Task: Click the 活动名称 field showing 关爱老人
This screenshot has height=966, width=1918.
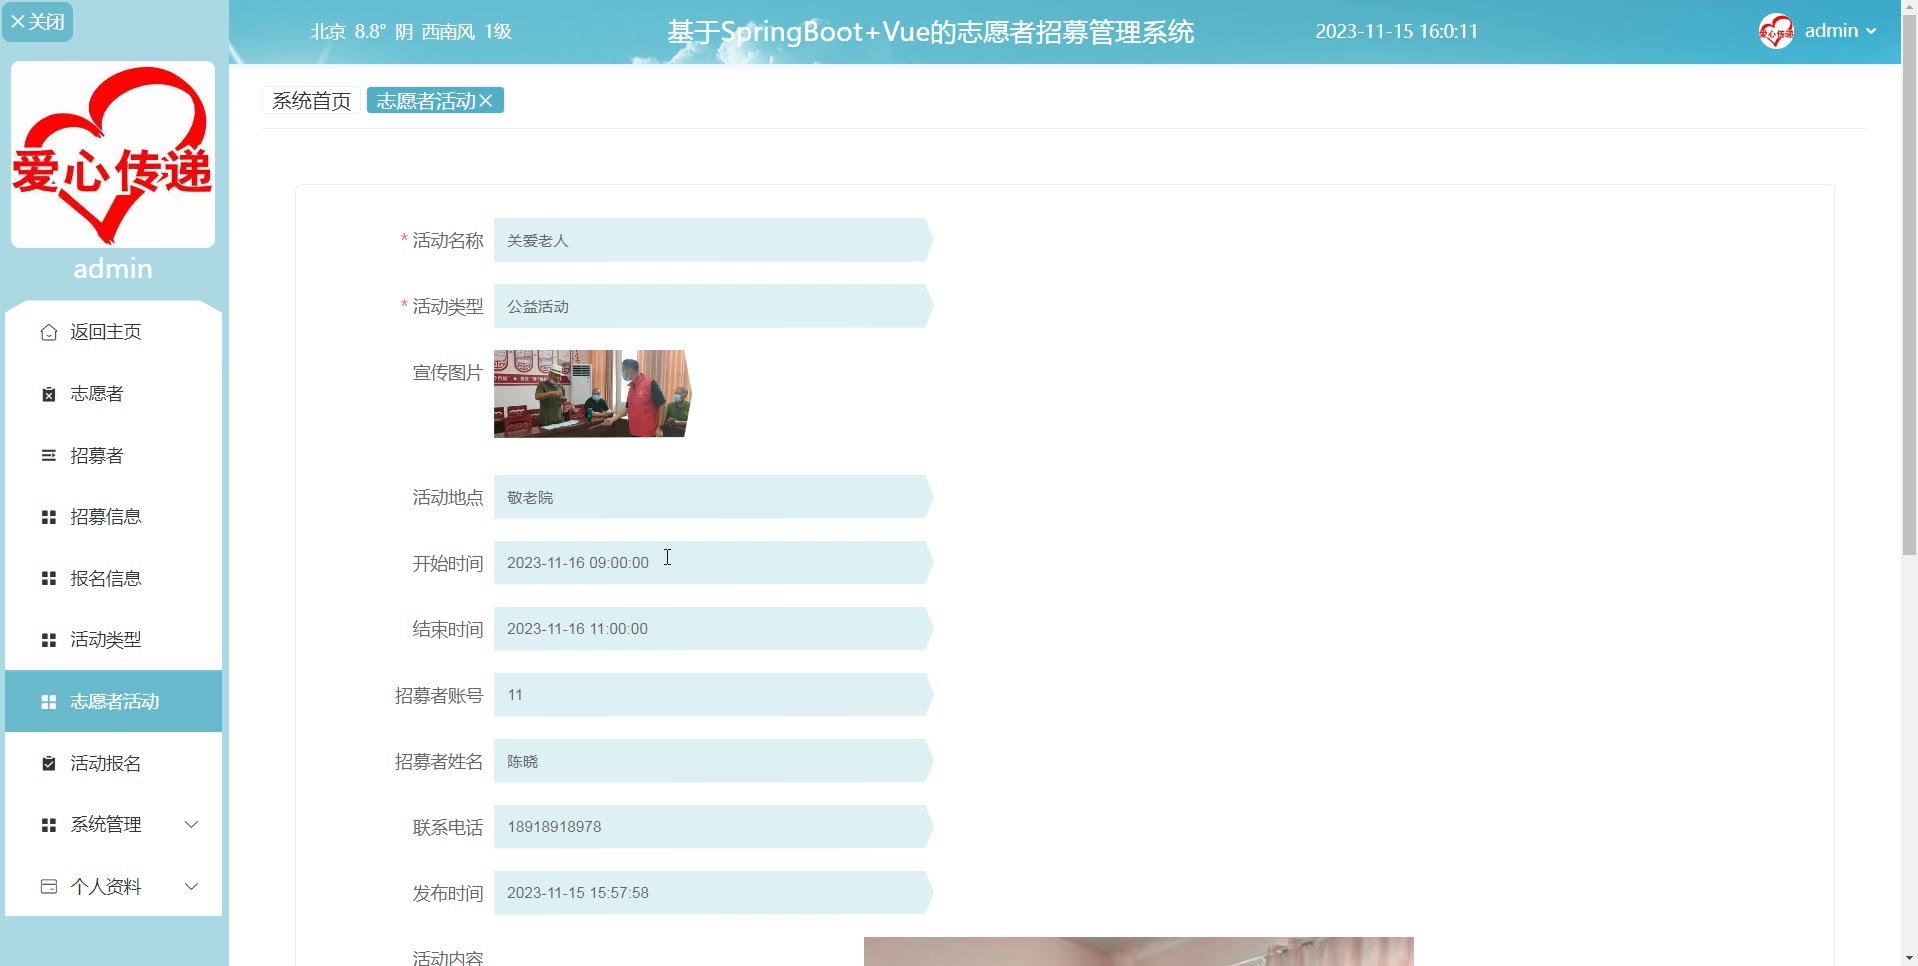Action: [x=713, y=241]
